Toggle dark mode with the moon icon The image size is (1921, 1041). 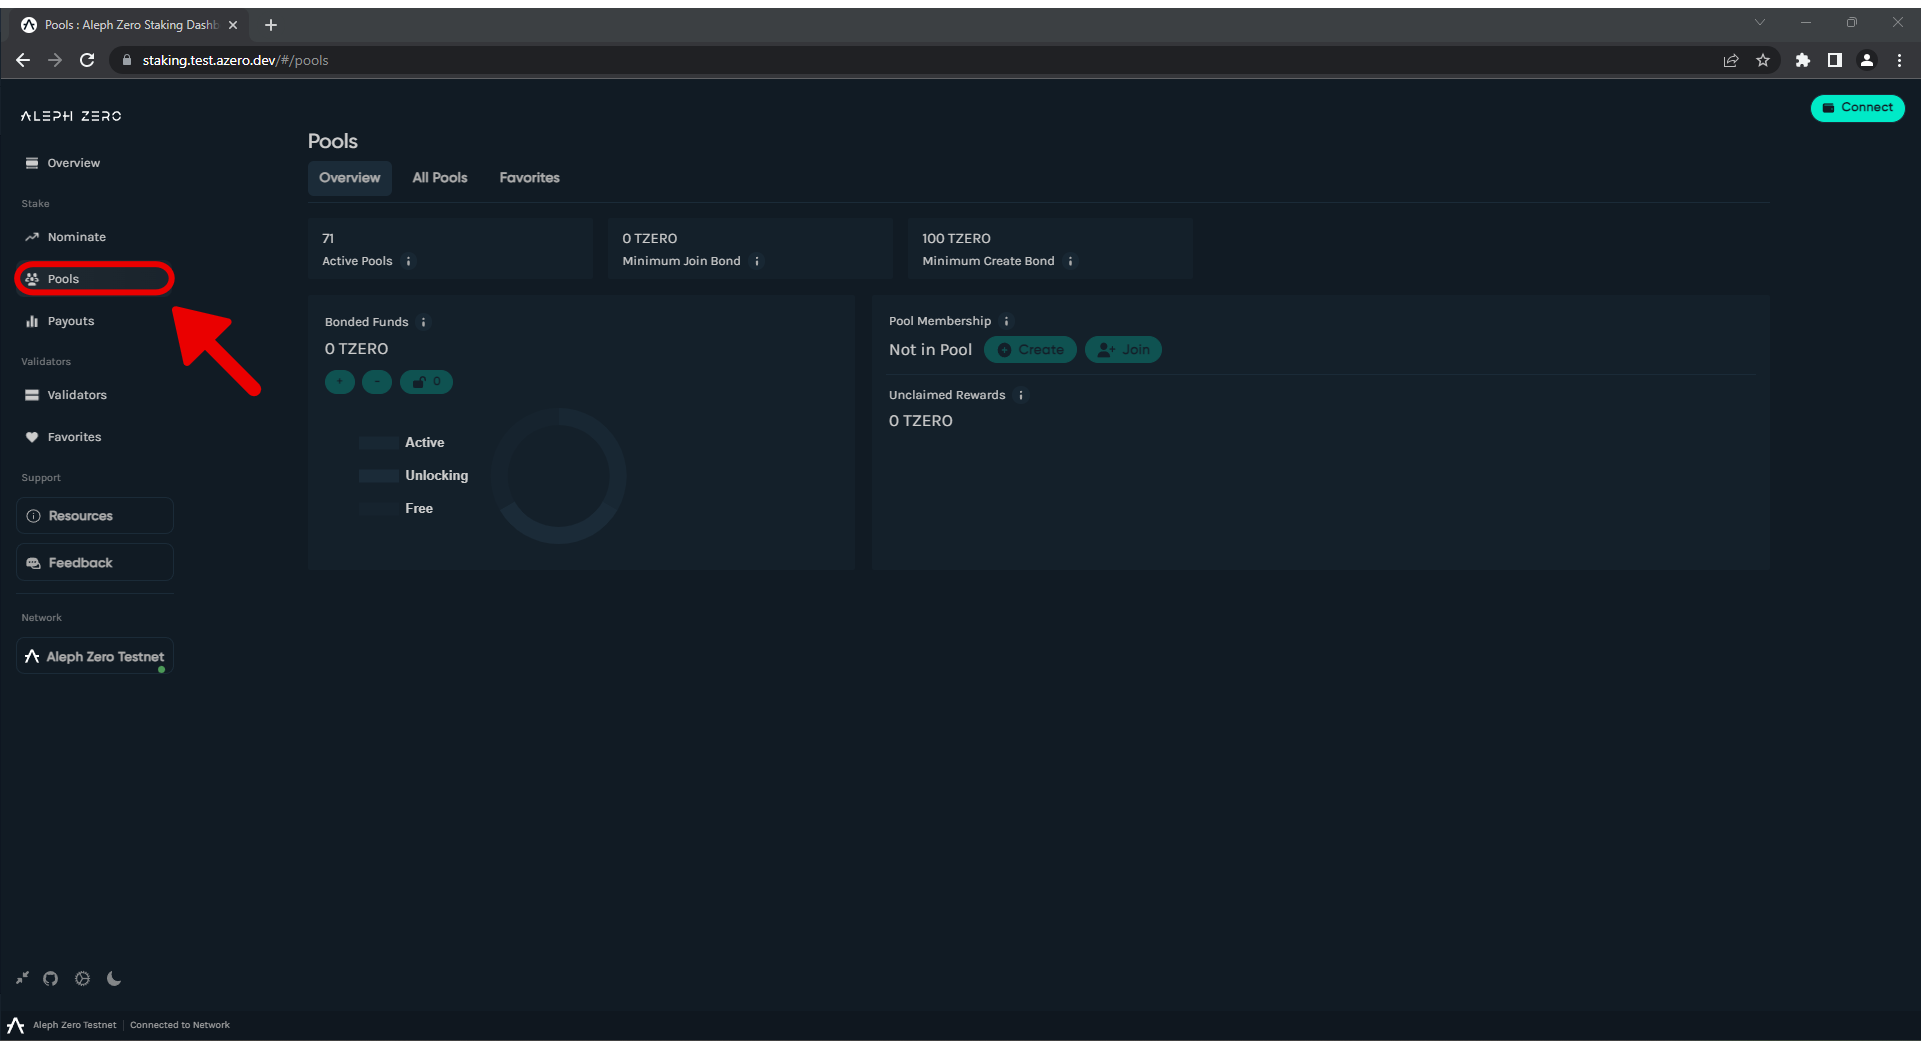[x=114, y=979]
